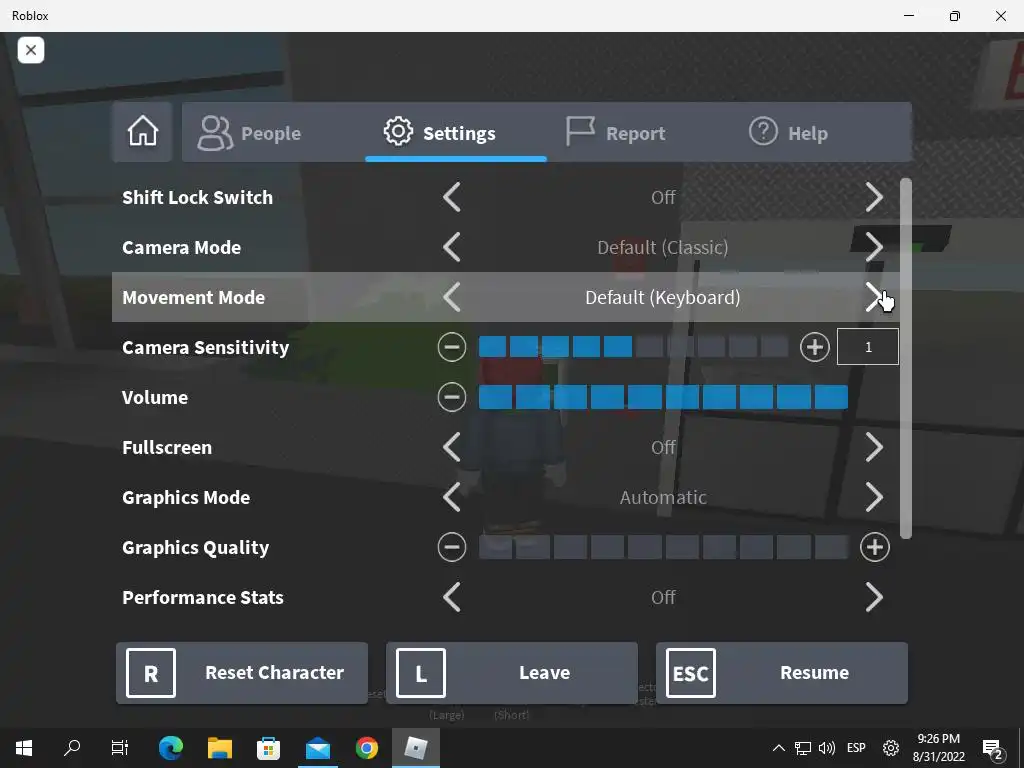
Task: Launch Microsoft Edge from the taskbar
Action: tap(171, 748)
